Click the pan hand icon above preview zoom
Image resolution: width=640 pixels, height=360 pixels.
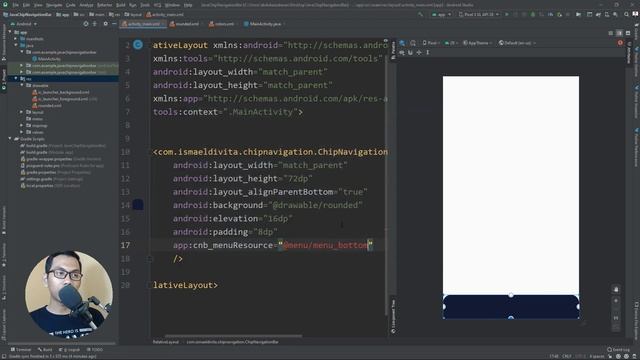coord(616,289)
